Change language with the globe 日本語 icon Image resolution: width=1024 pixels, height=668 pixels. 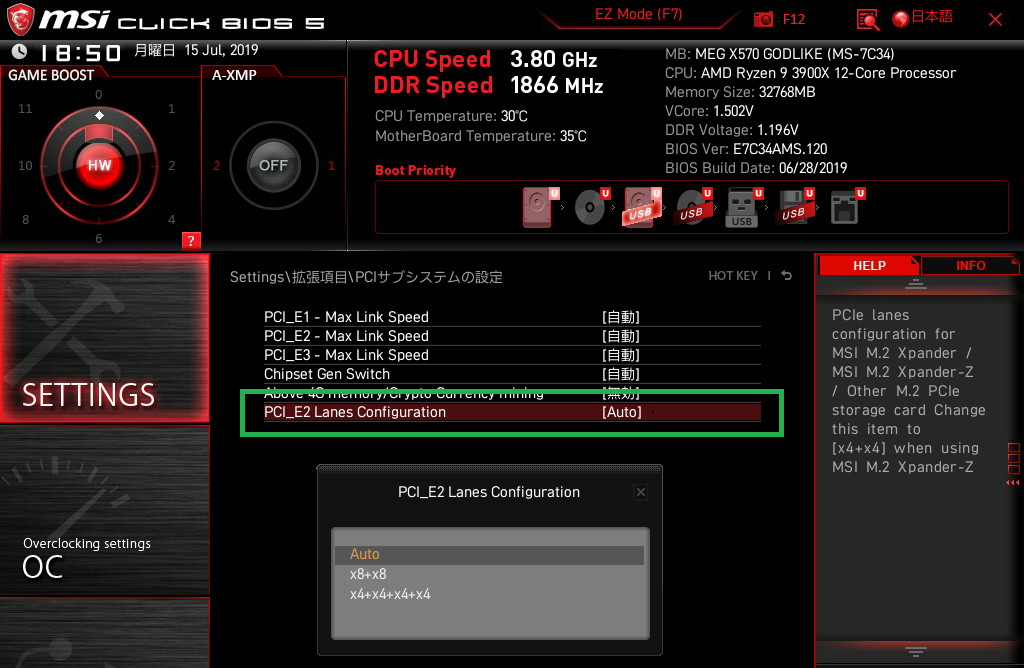point(922,18)
